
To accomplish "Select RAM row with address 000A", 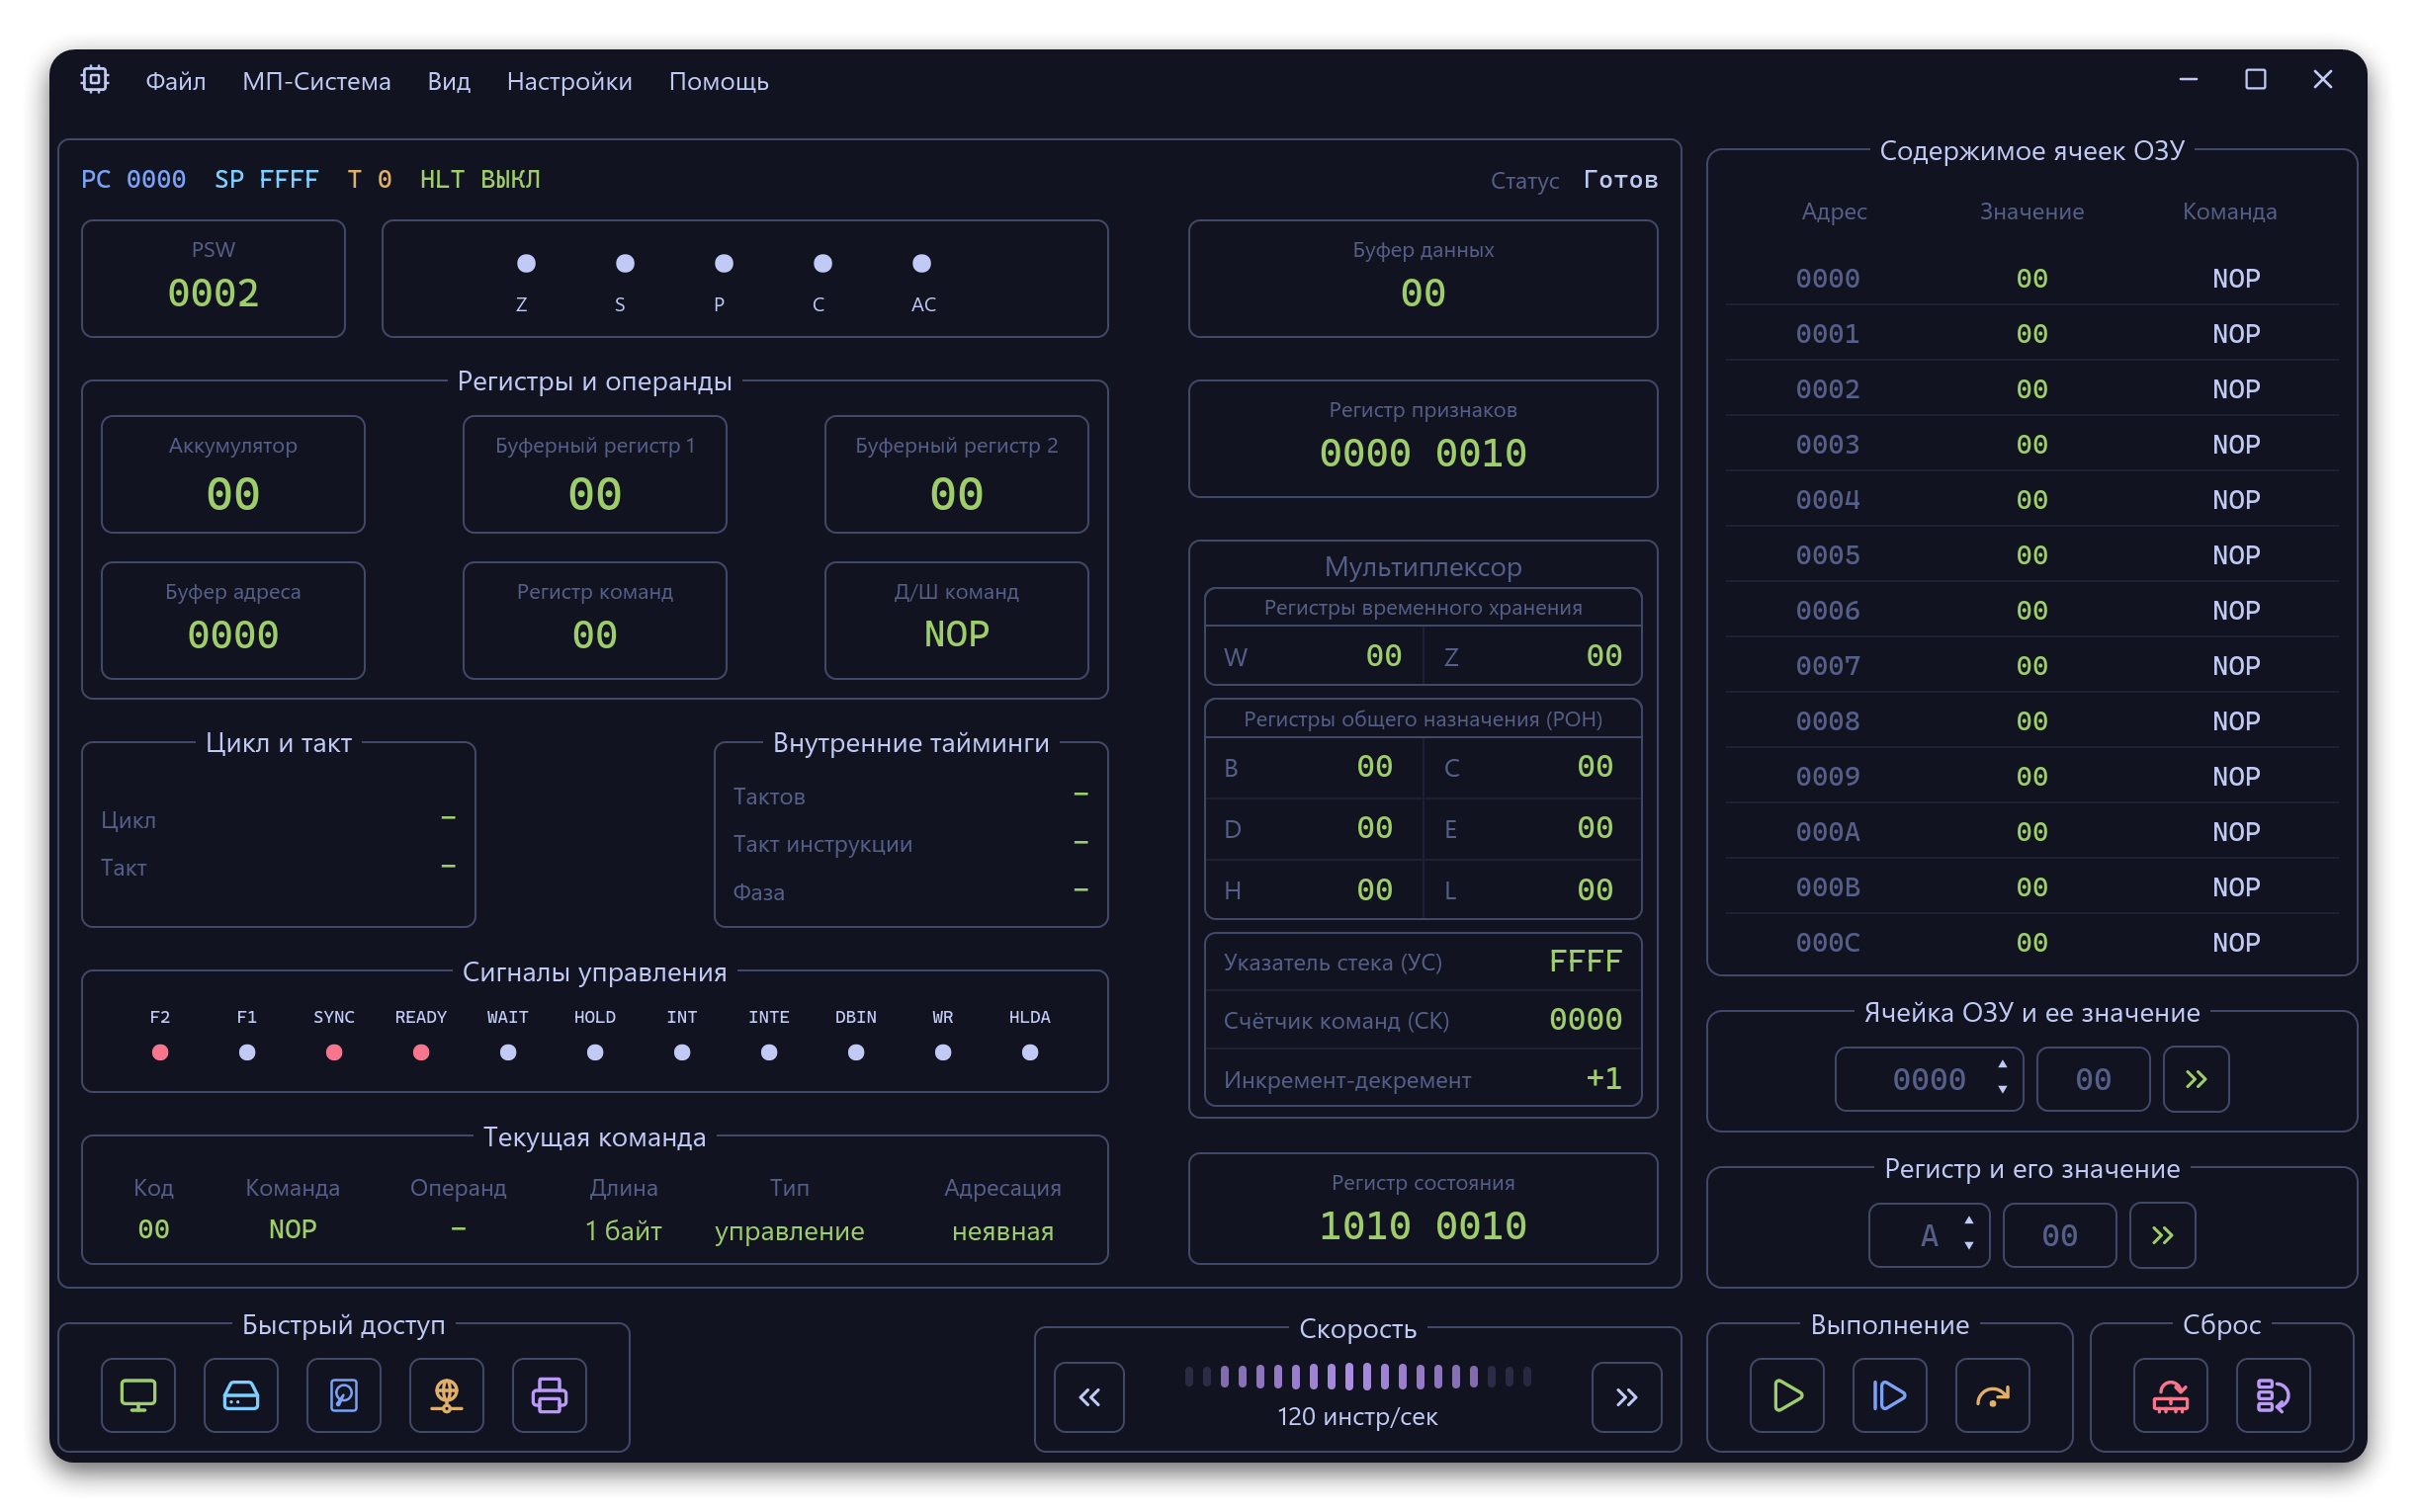I will 2032,832.
